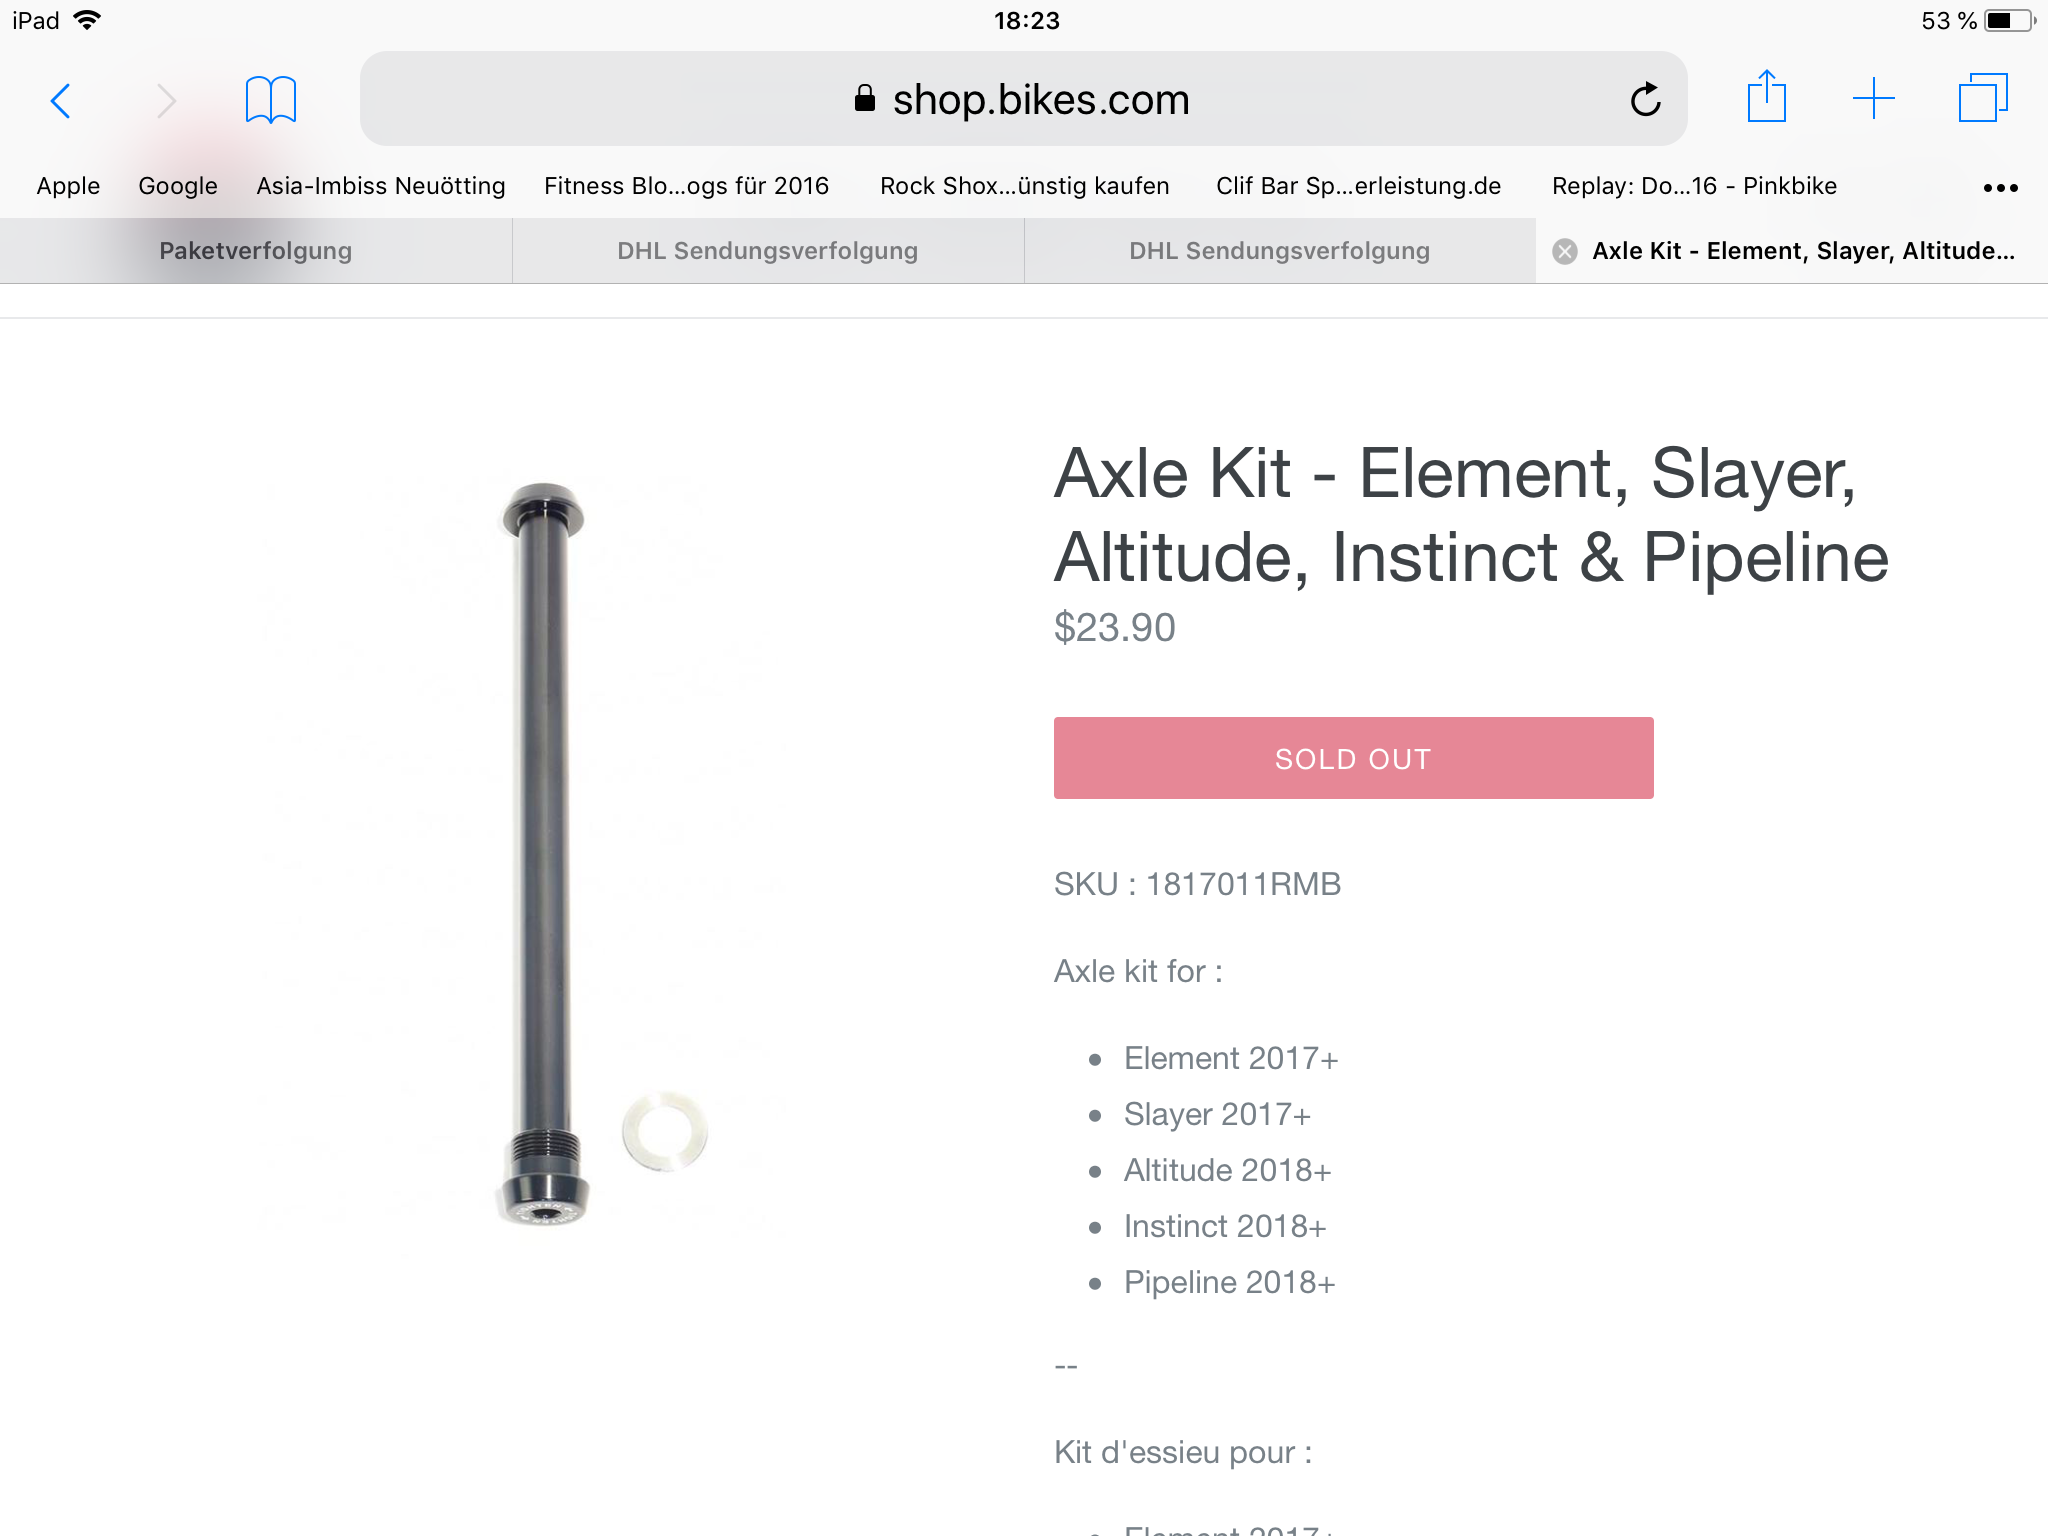Image resolution: width=2048 pixels, height=1536 pixels.
Task: Reload the page with refresh icon
Action: click(1645, 100)
